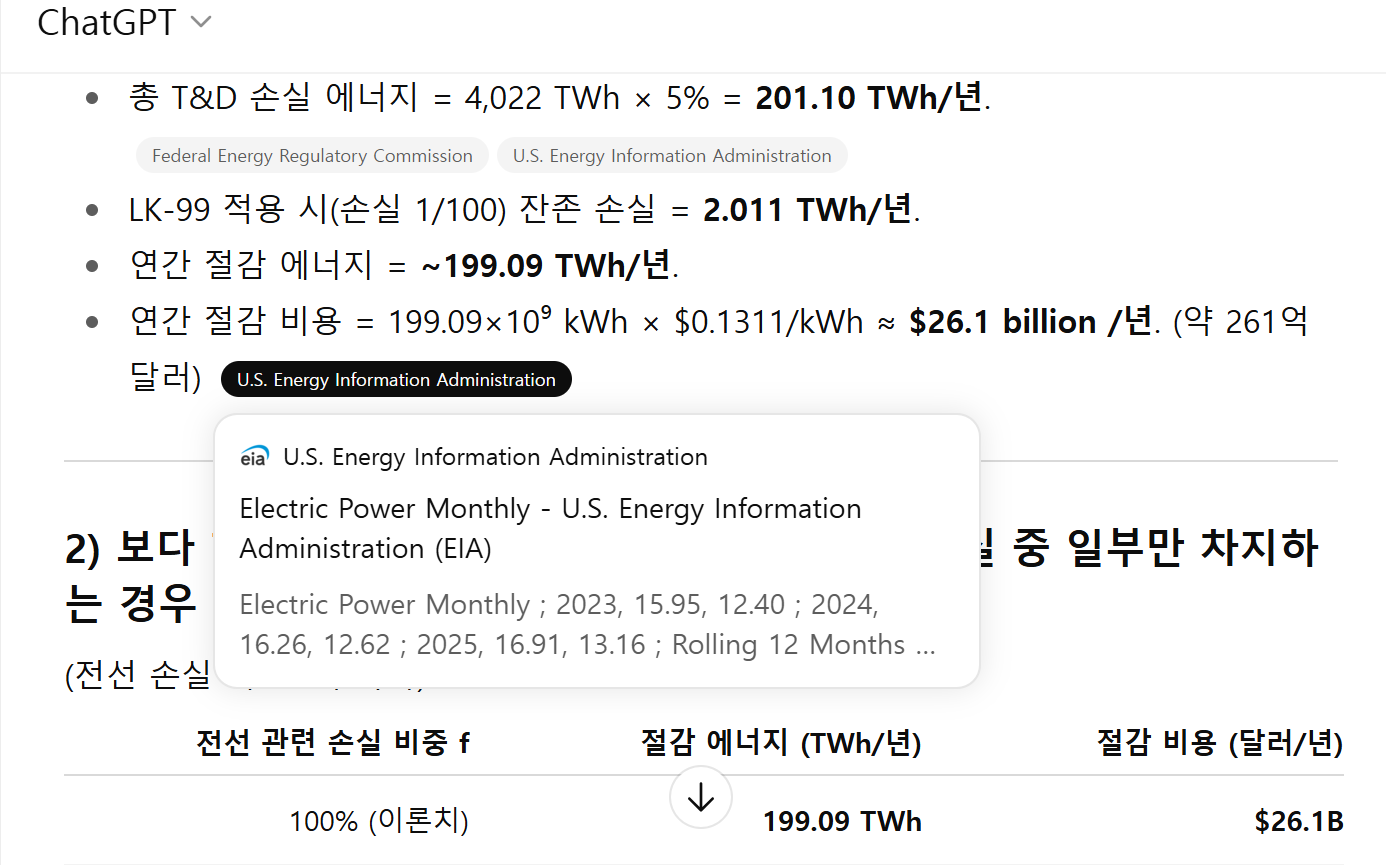The width and height of the screenshot is (1386, 865).
Task: Click the 절감 비용 (달러/년) column header
Action: click(x=1219, y=743)
